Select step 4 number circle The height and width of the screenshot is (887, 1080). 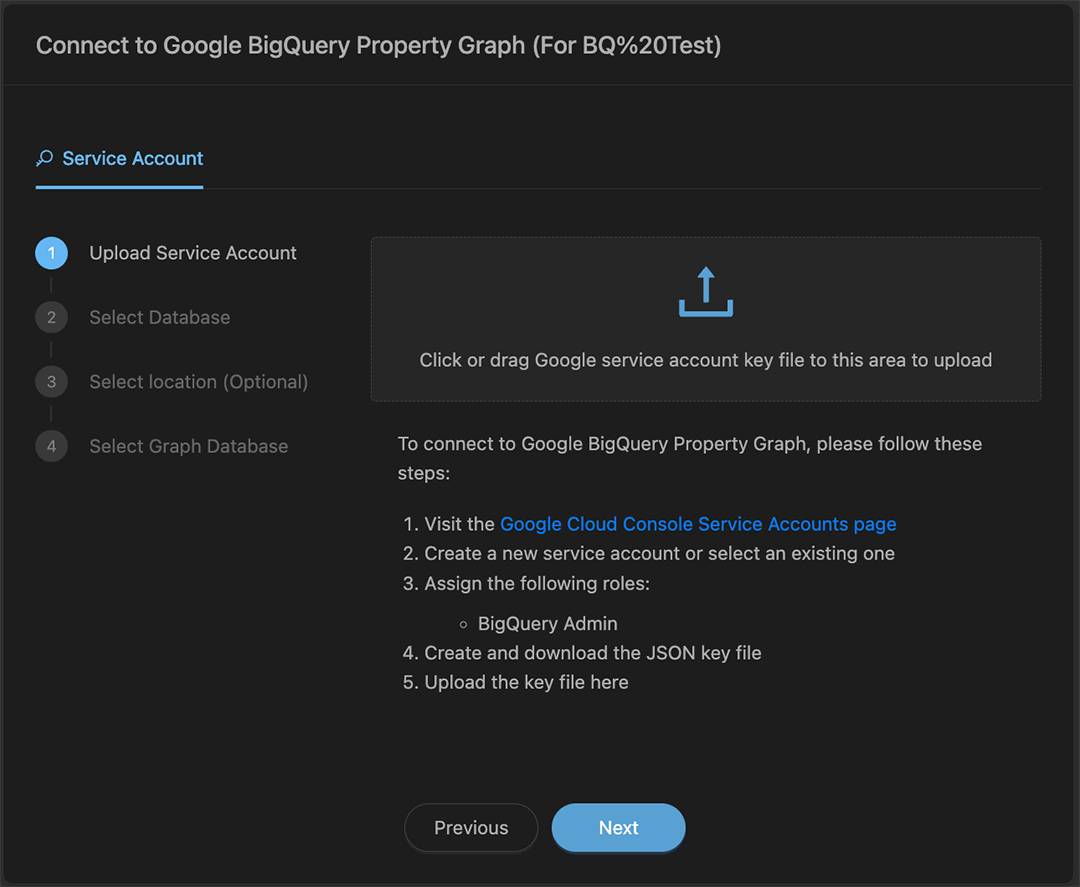tap(52, 446)
